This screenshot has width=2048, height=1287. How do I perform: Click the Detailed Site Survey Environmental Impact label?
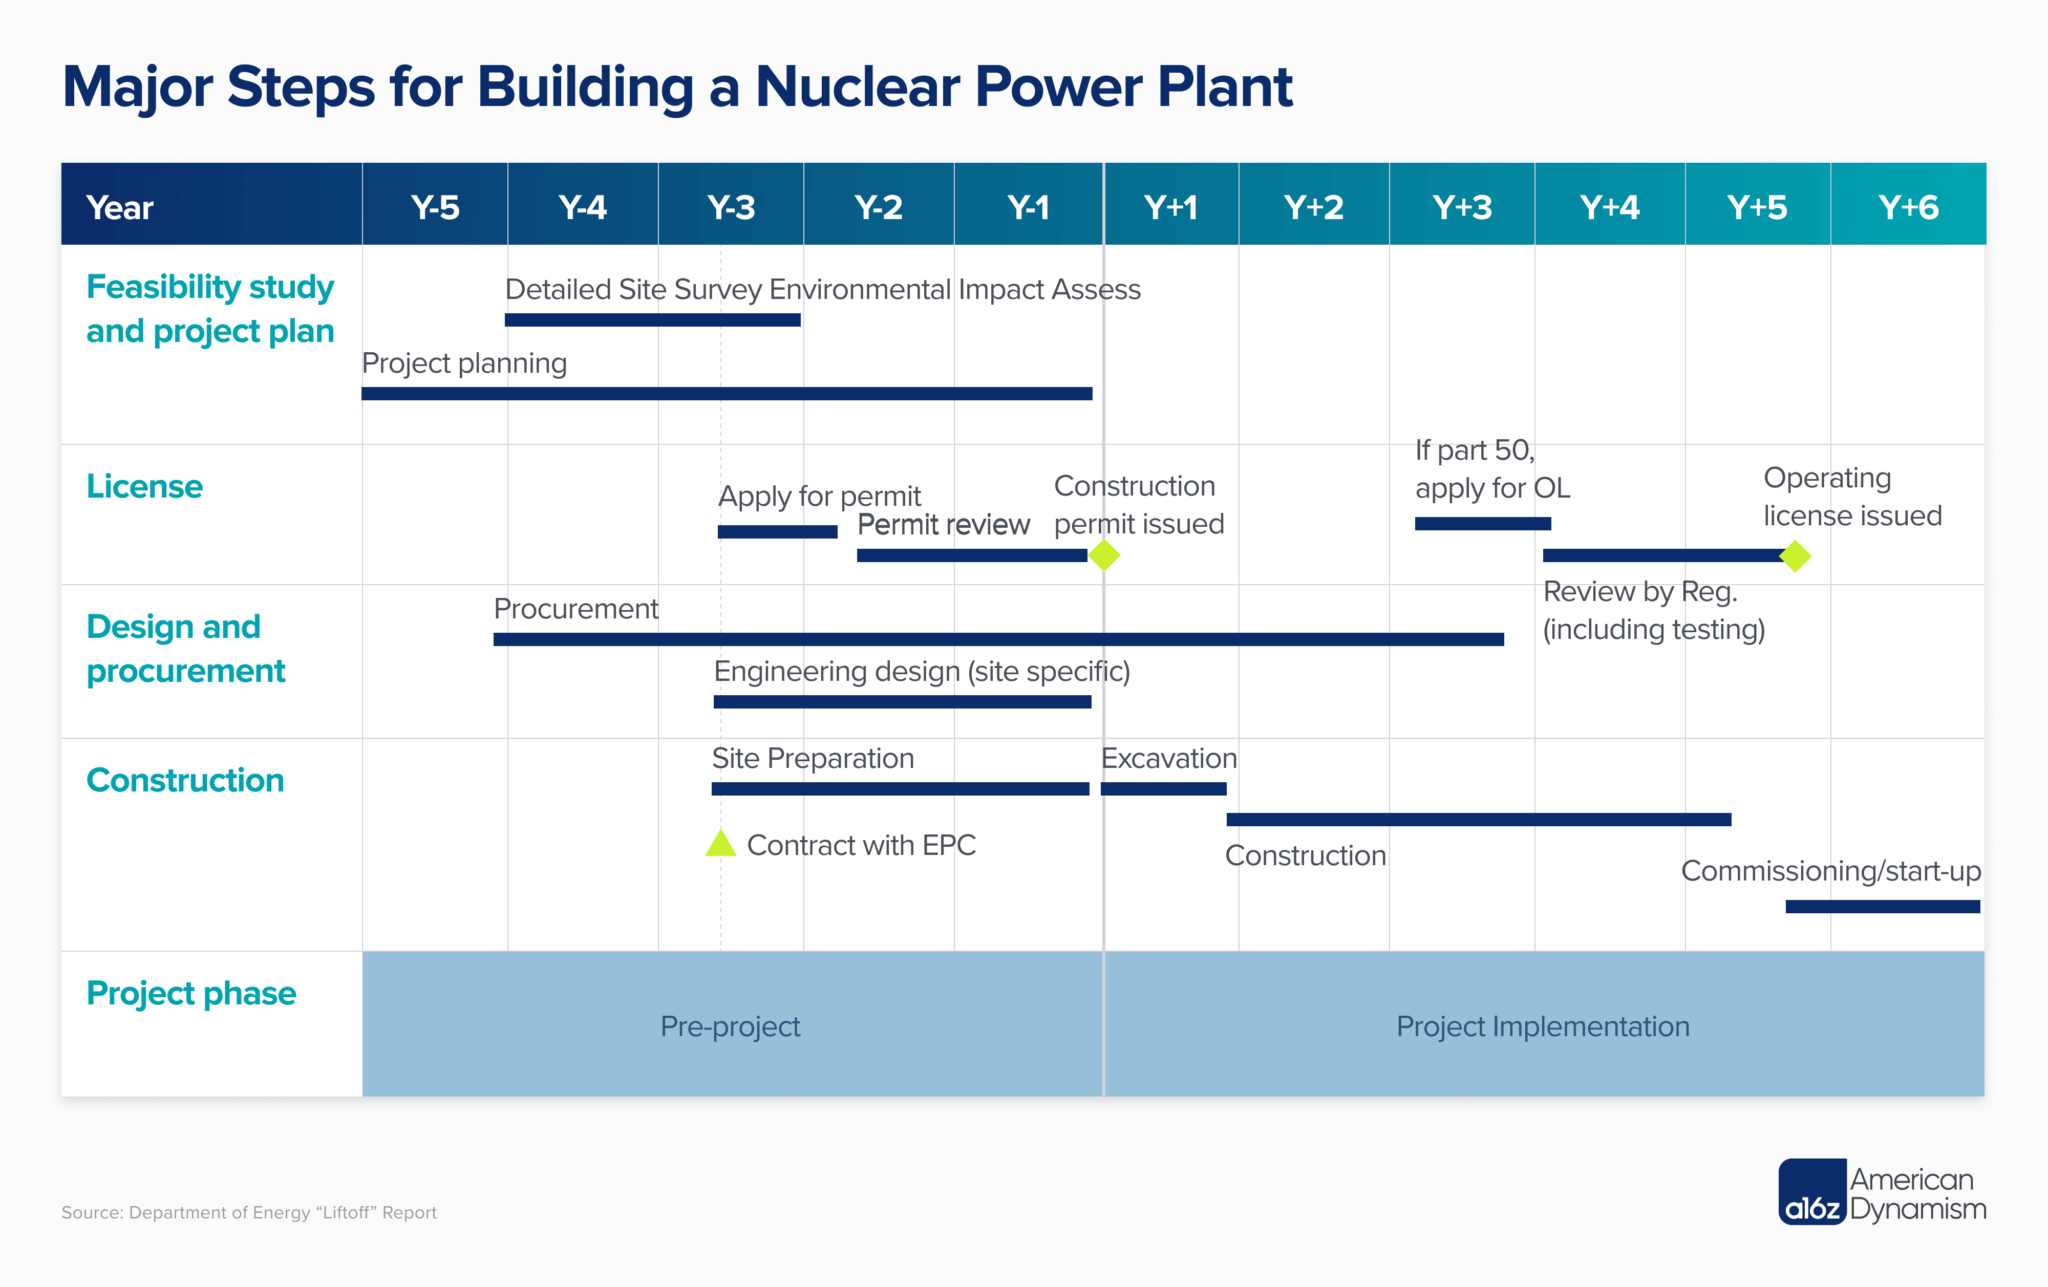tap(823, 290)
